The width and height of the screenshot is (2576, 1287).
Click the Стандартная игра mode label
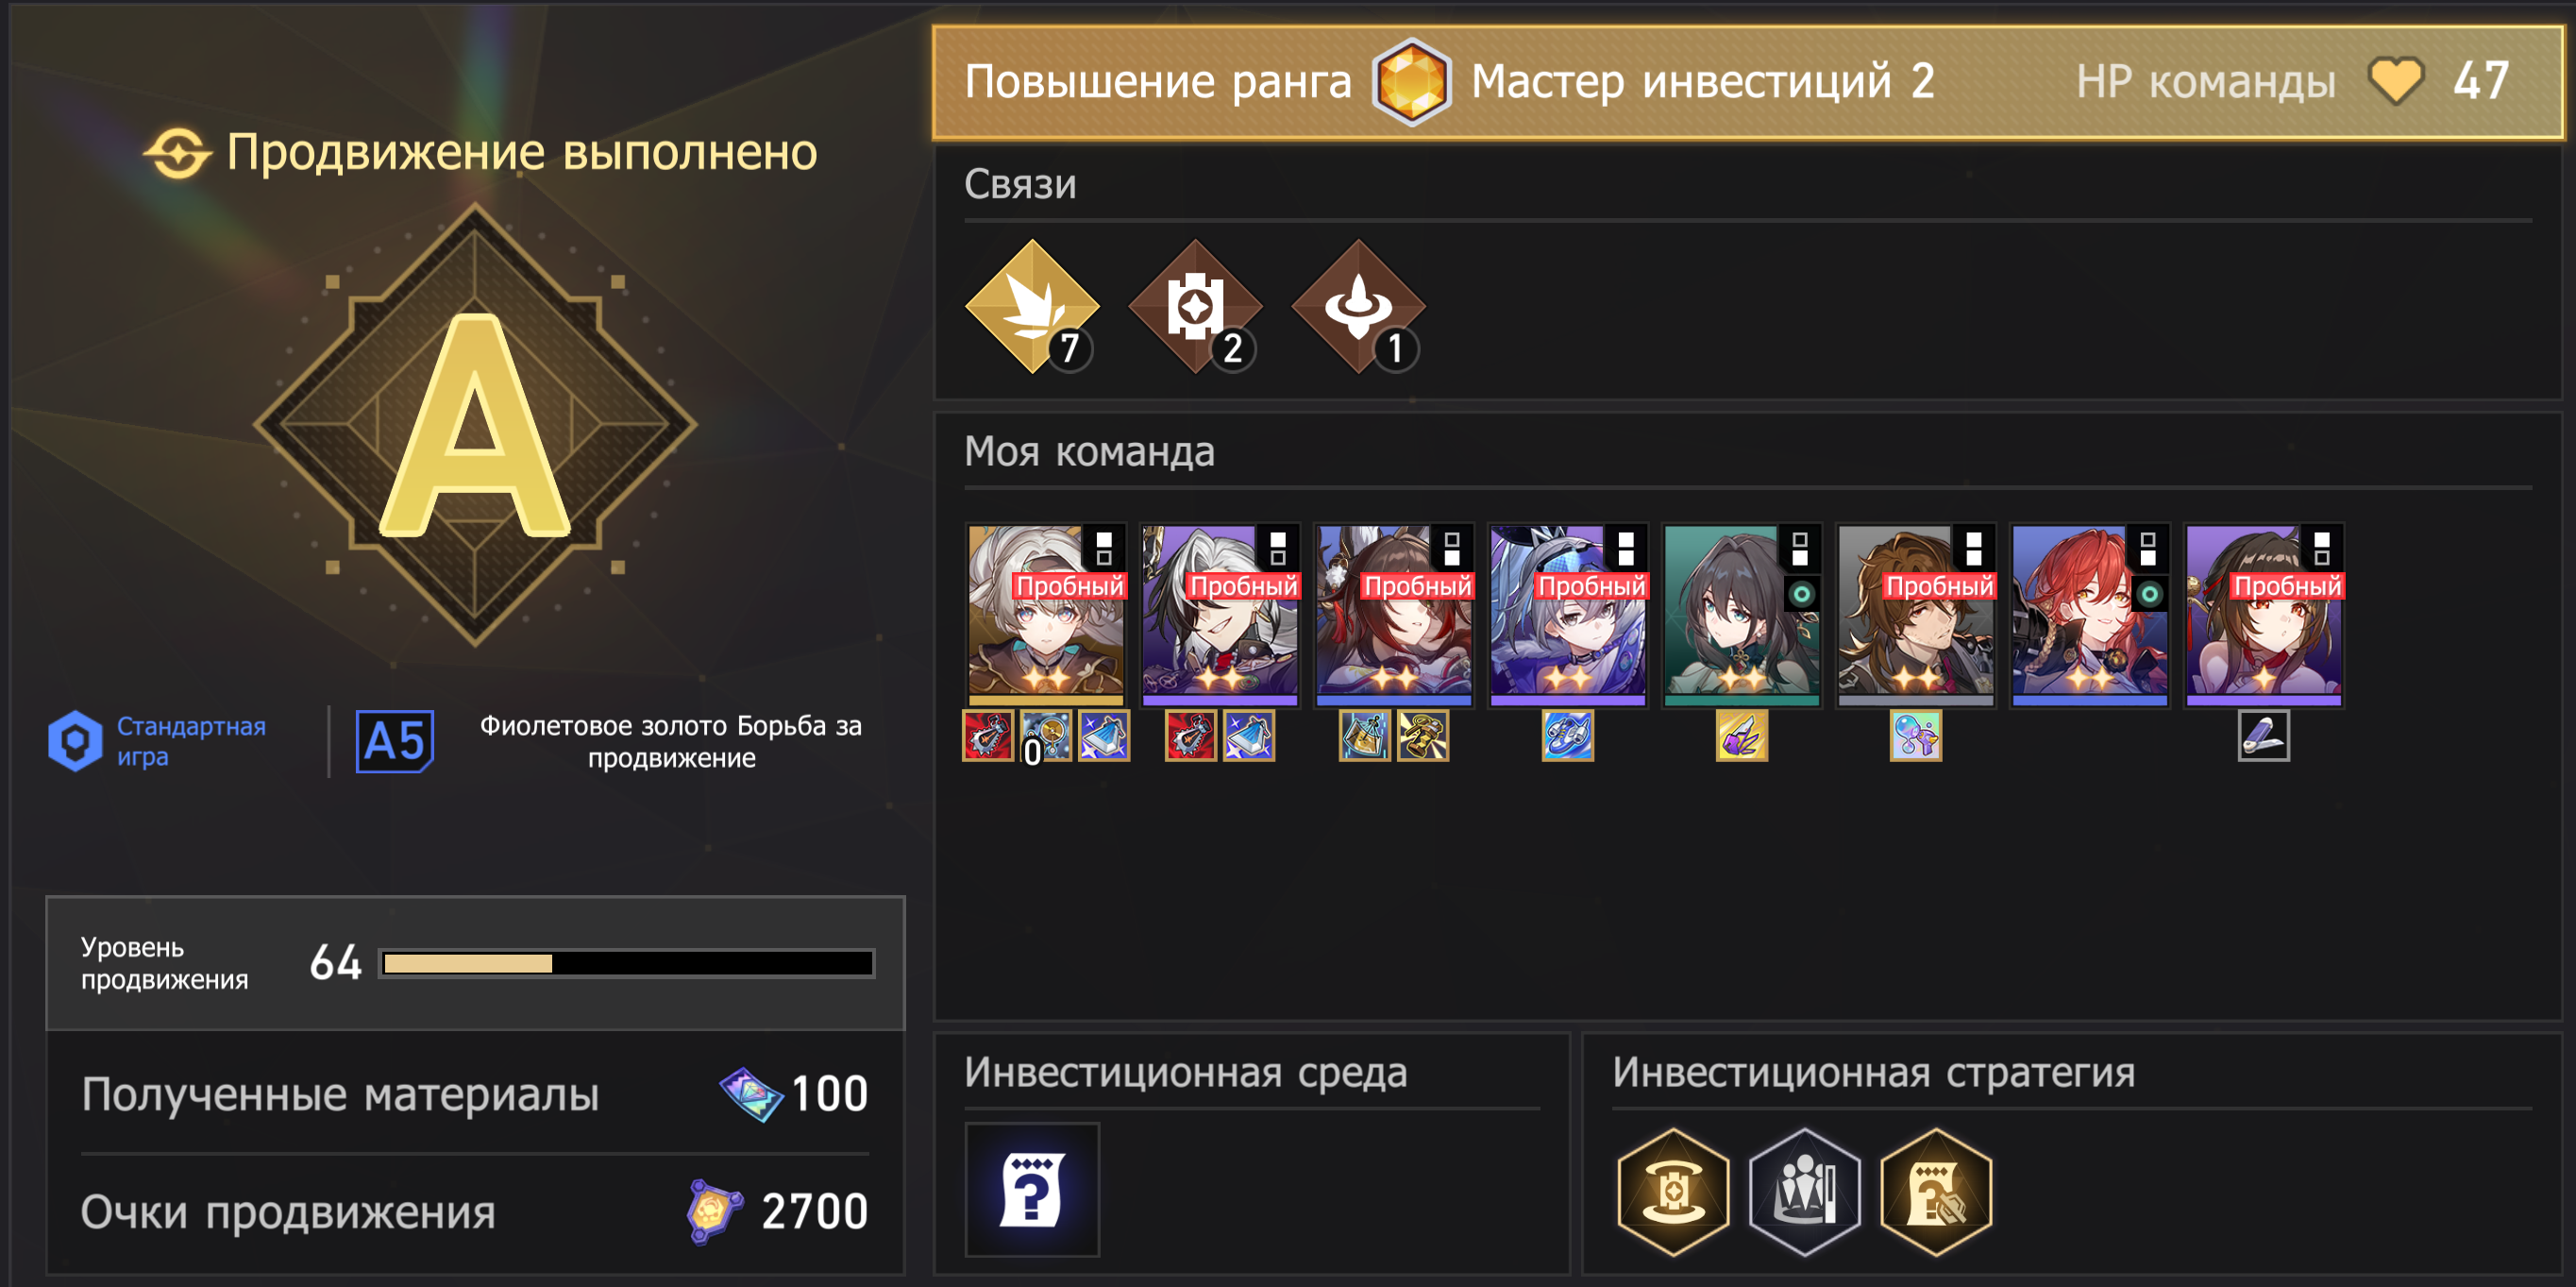(x=191, y=741)
